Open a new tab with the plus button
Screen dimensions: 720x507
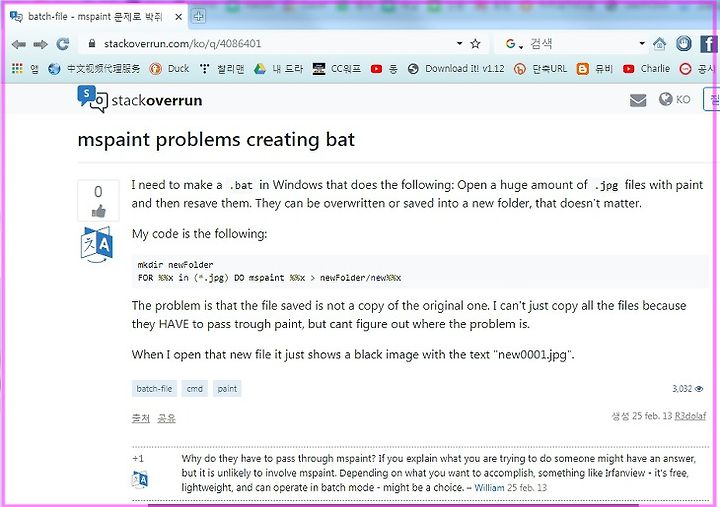(x=198, y=17)
